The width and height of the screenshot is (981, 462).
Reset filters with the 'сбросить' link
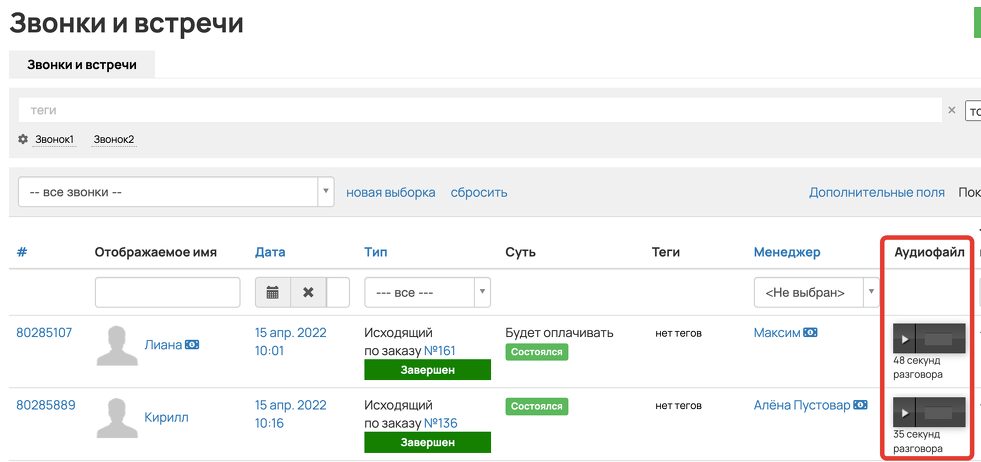tap(479, 192)
